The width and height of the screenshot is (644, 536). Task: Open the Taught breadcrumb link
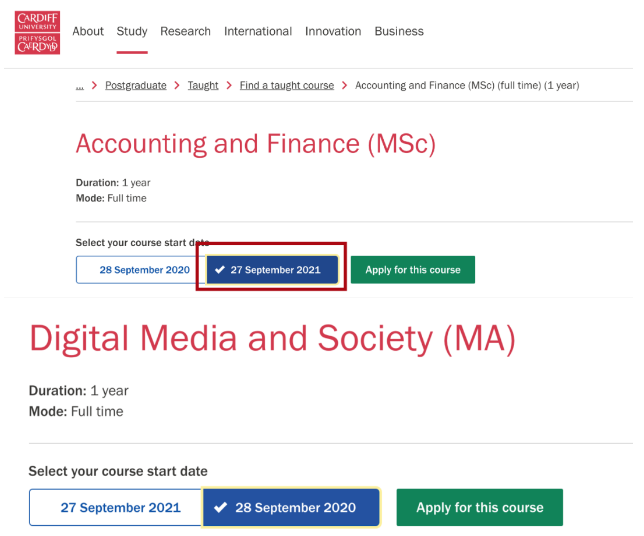[203, 86]
